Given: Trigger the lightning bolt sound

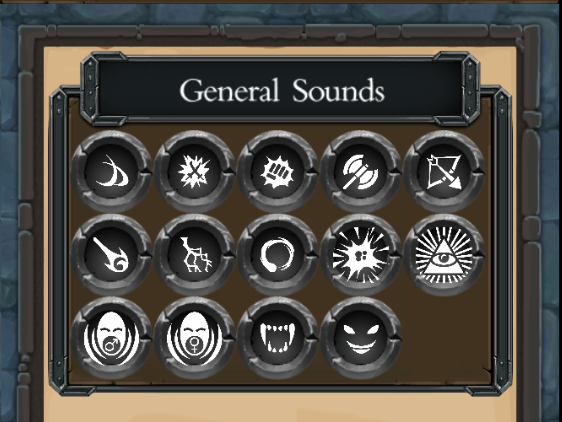Looking at the screenshot, I should coord(194,255).
